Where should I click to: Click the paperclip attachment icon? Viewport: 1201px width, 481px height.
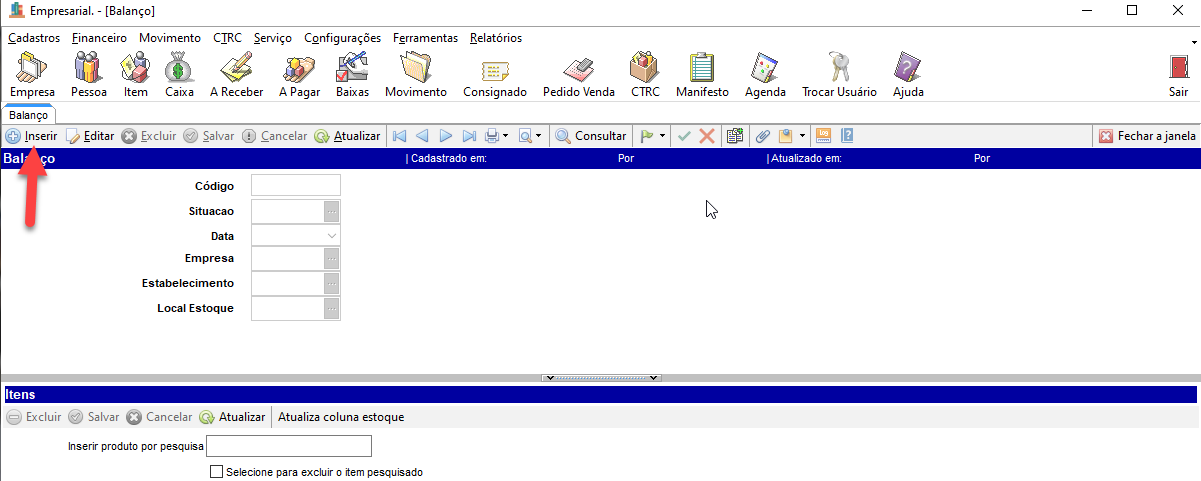[x=762, y=136]
